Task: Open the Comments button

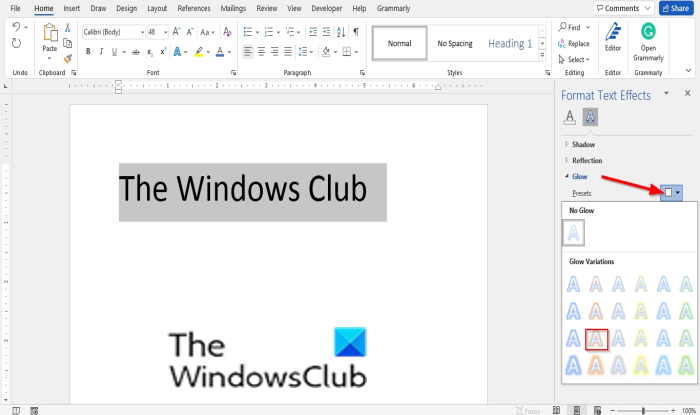Action: point(624,8)
